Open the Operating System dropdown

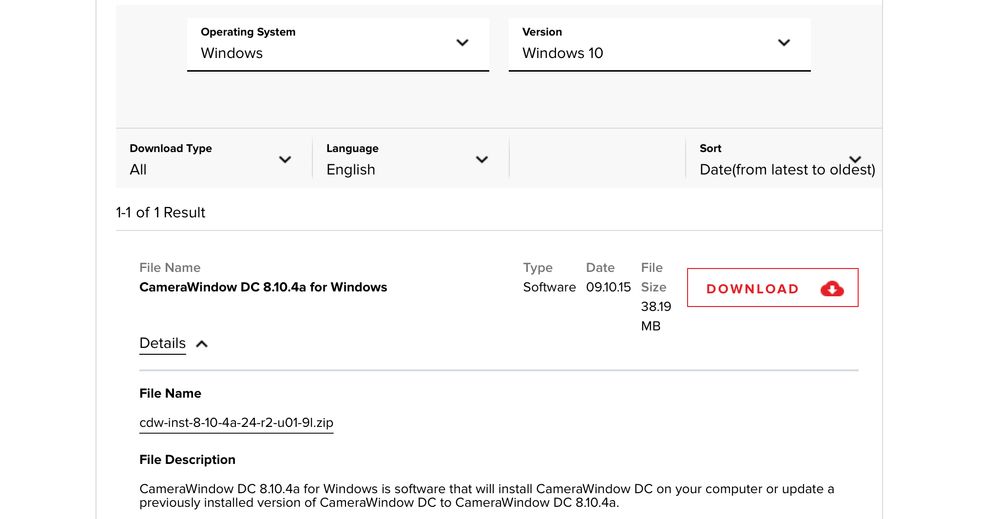338,44
